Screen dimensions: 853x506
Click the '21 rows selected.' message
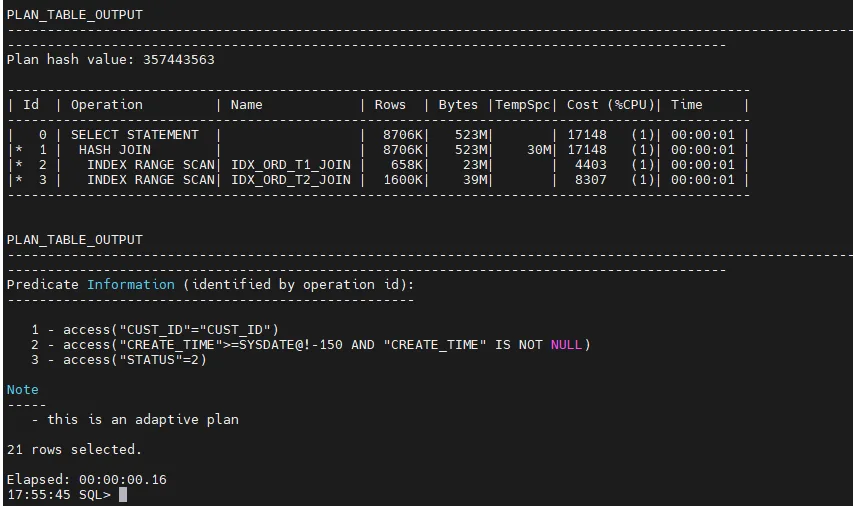[74, 449]
